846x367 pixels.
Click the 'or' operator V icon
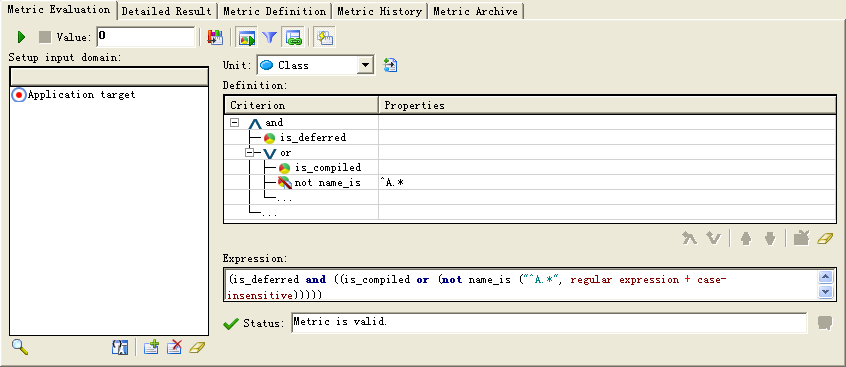click(269, 153)
